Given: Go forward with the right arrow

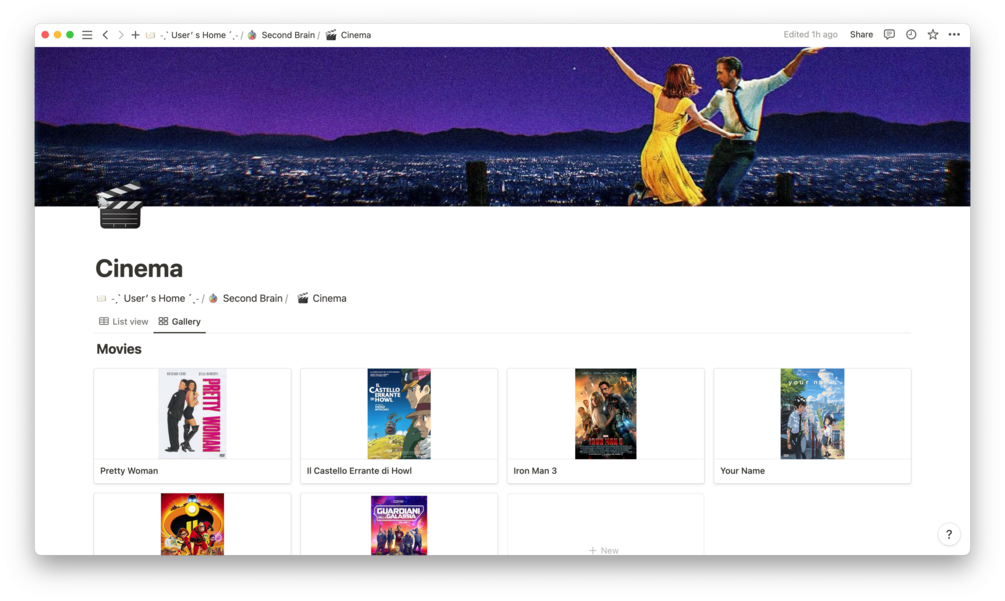Looking at the screenshot, I should [x=120, y=35].
